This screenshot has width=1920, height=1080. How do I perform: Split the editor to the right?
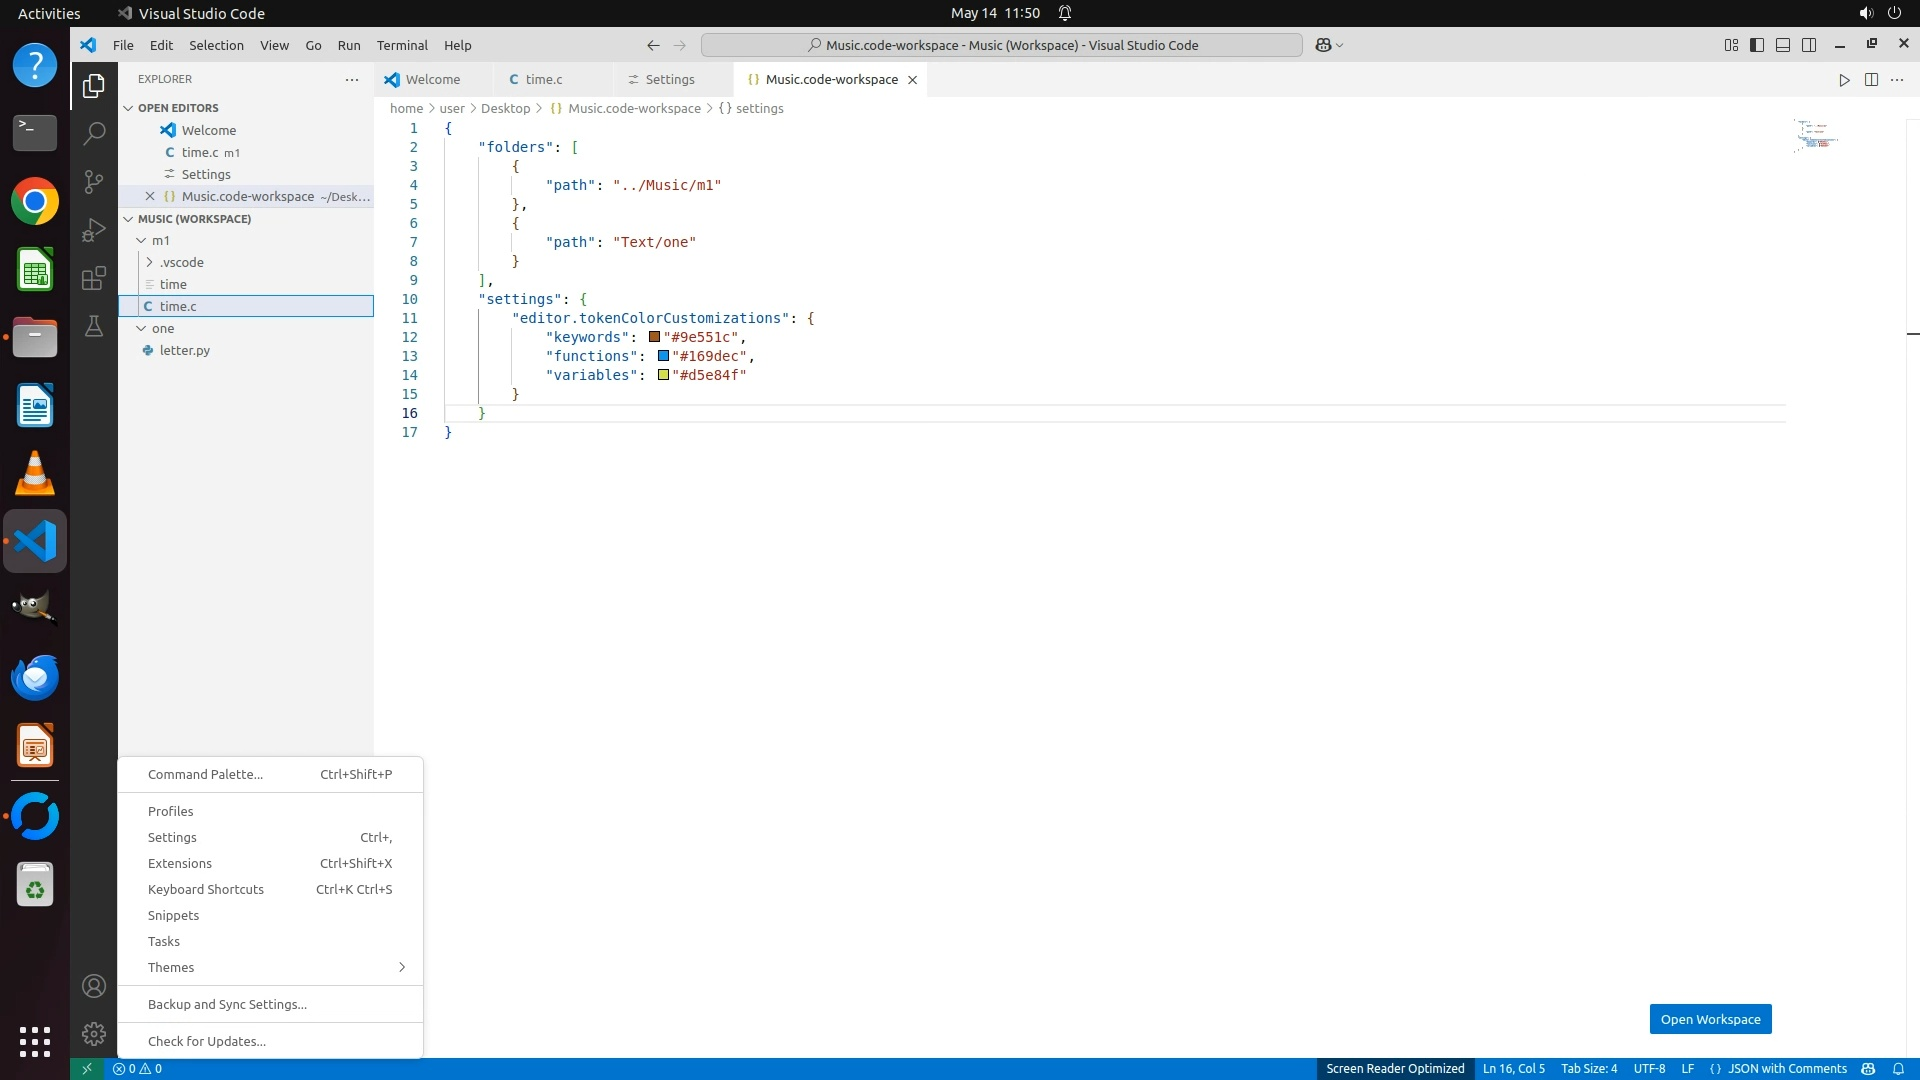pyautogui.click(x=1871, y=80)
